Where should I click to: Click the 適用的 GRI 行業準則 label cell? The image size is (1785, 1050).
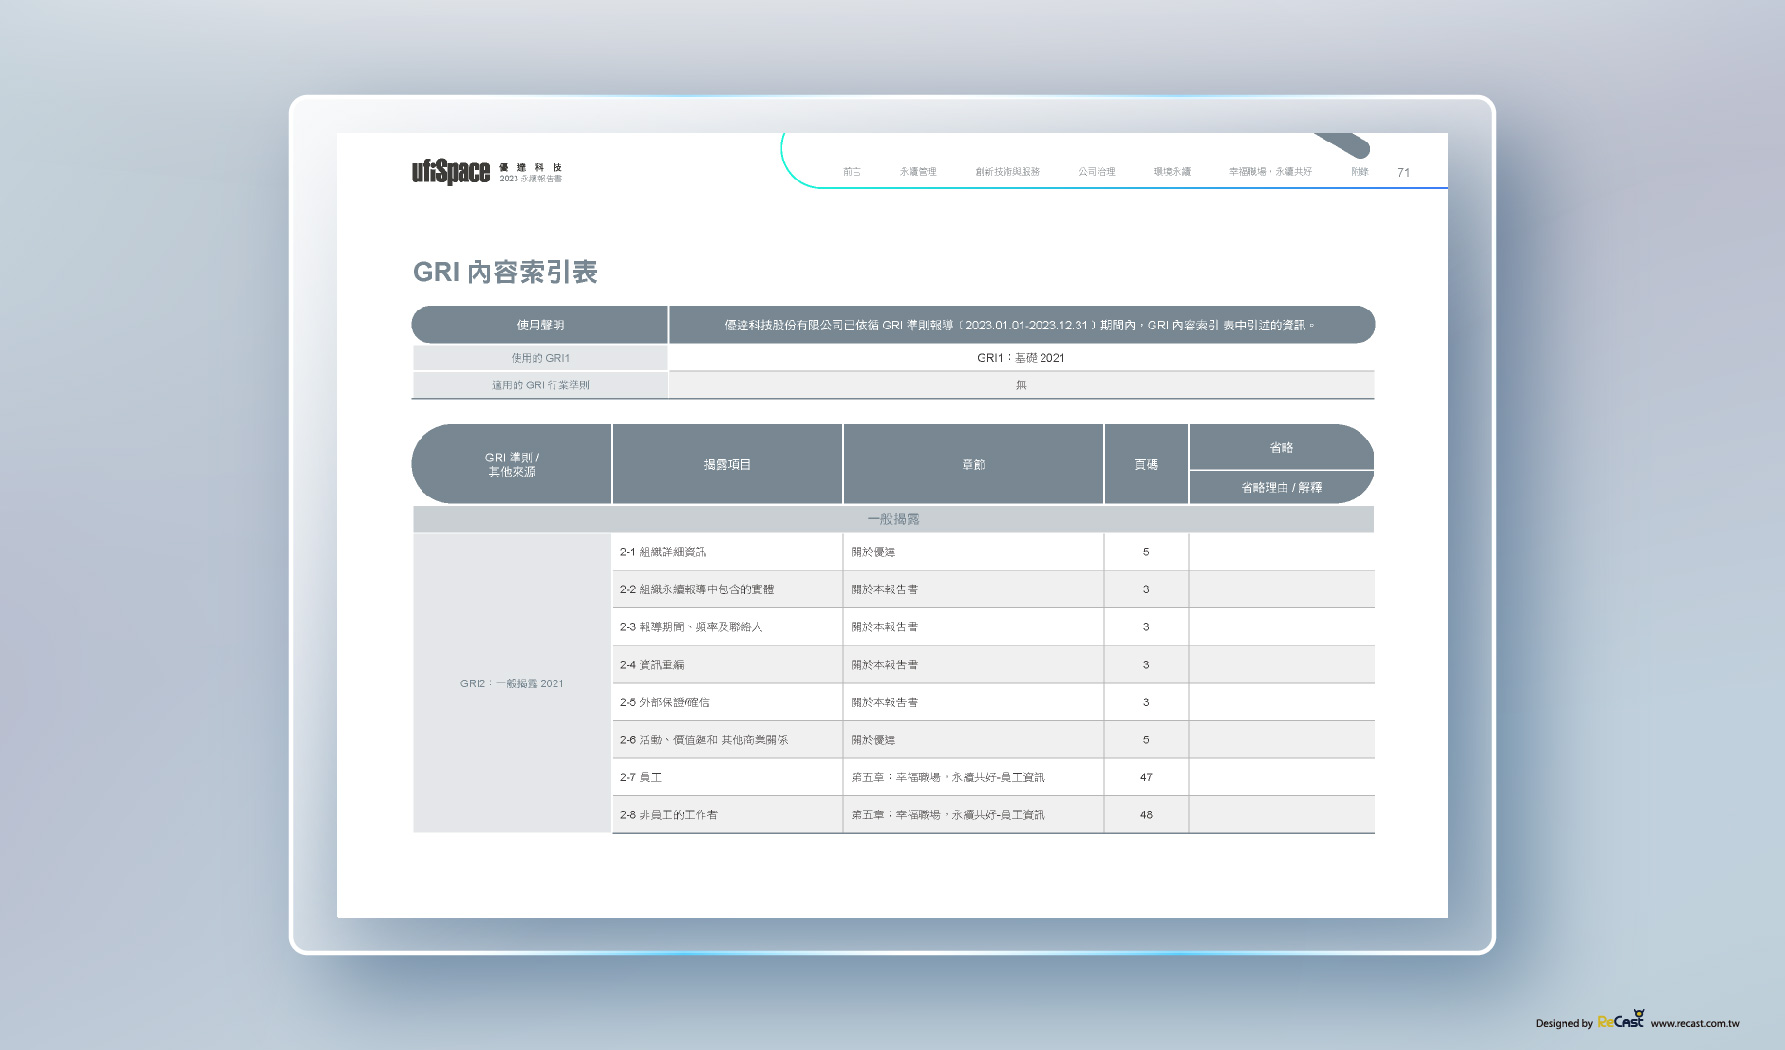point(540,385)
